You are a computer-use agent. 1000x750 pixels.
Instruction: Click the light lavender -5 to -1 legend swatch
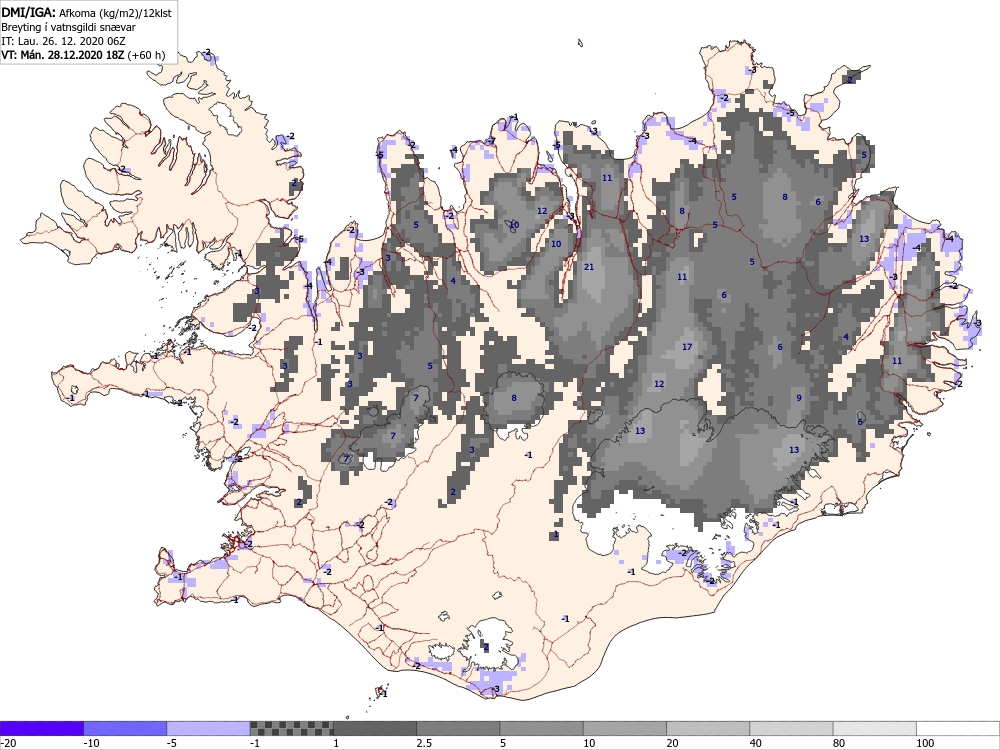[x=209, y=728]
